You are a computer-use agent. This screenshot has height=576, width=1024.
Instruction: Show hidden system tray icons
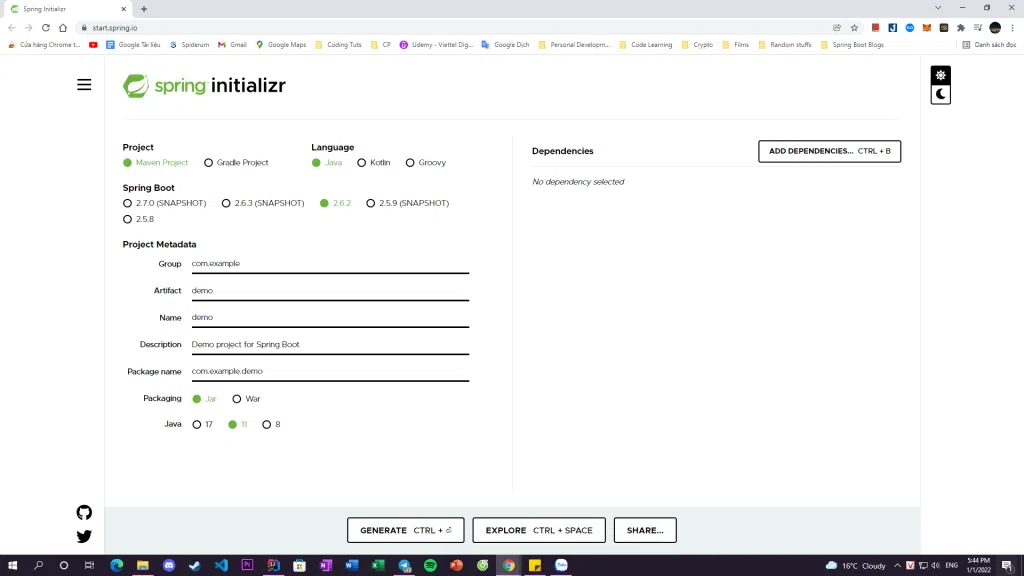[897, 566]
